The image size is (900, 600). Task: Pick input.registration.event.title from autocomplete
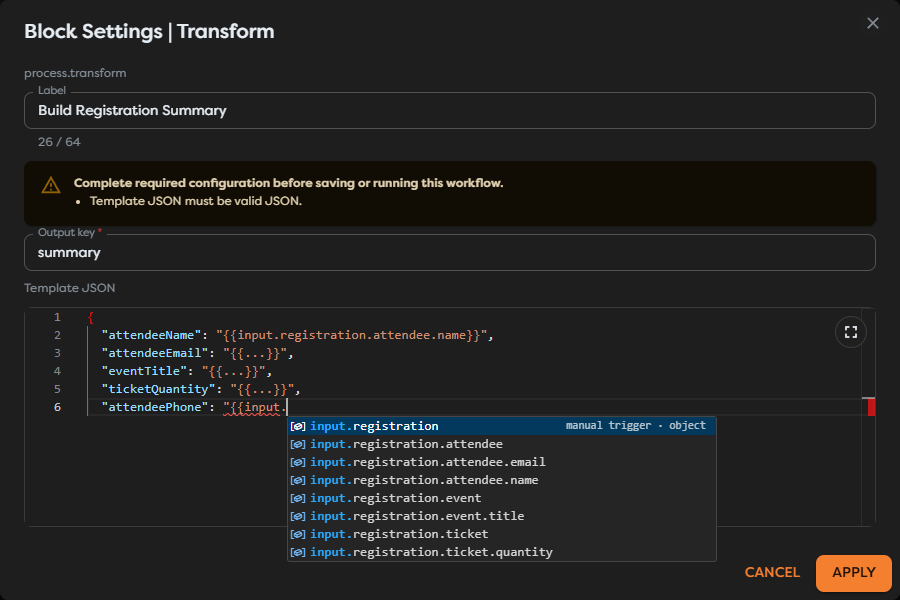point(502,516)
